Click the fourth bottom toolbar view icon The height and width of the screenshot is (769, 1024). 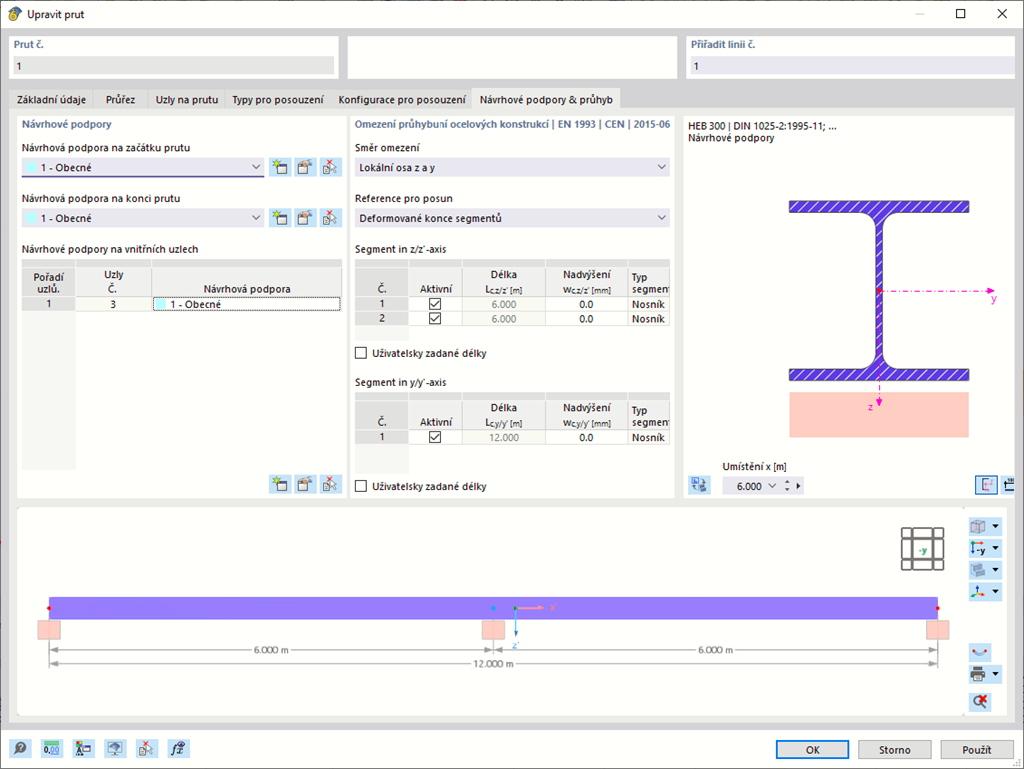click(x=115, y=748)
